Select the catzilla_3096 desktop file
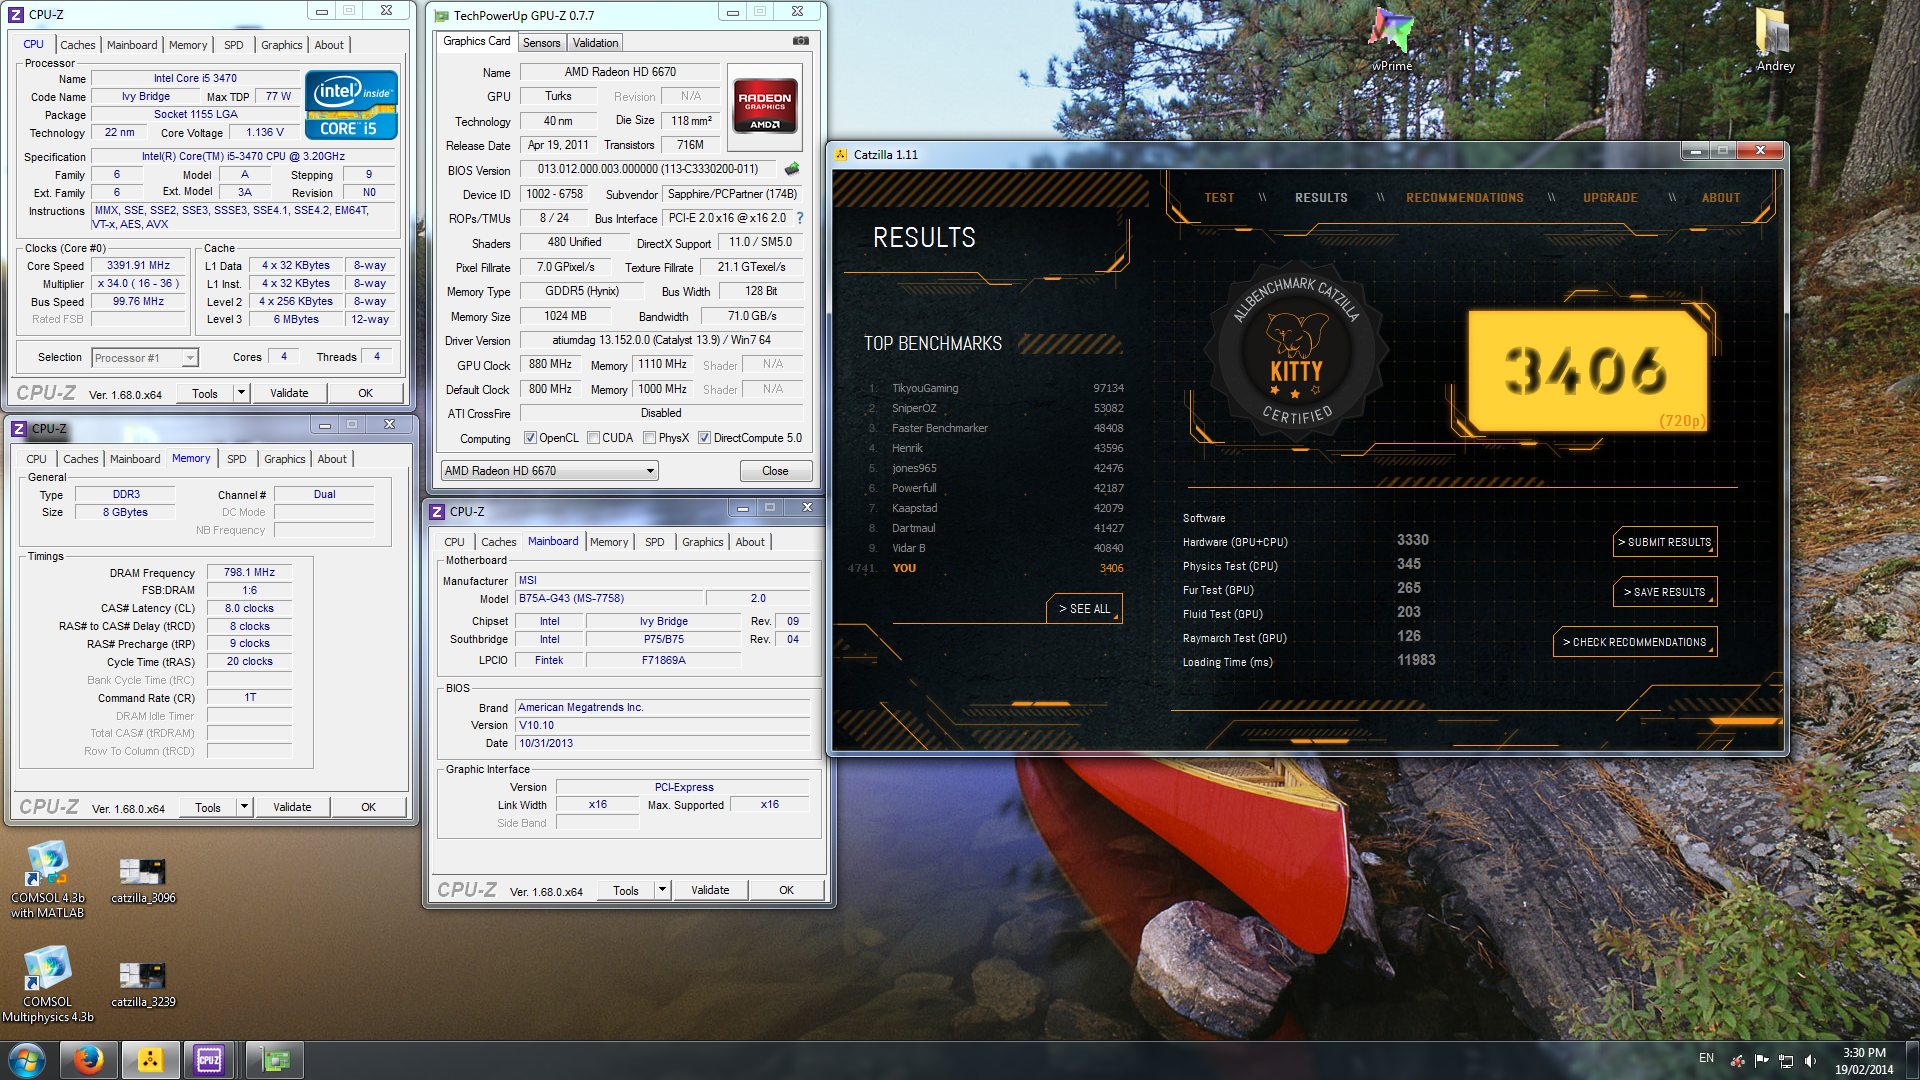Screen dimensions: 1920x1080 pos(143,881)
